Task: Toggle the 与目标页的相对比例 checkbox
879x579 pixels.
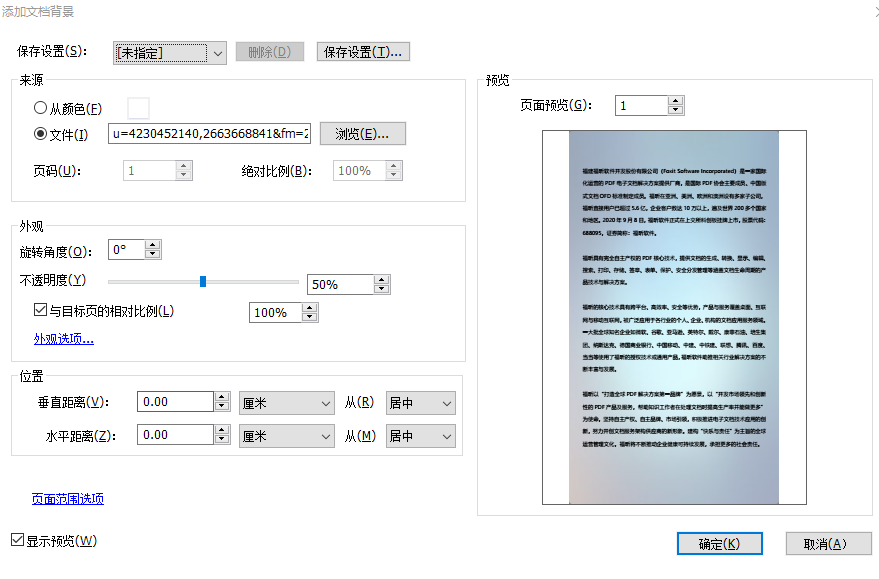Action: [38, 311]
